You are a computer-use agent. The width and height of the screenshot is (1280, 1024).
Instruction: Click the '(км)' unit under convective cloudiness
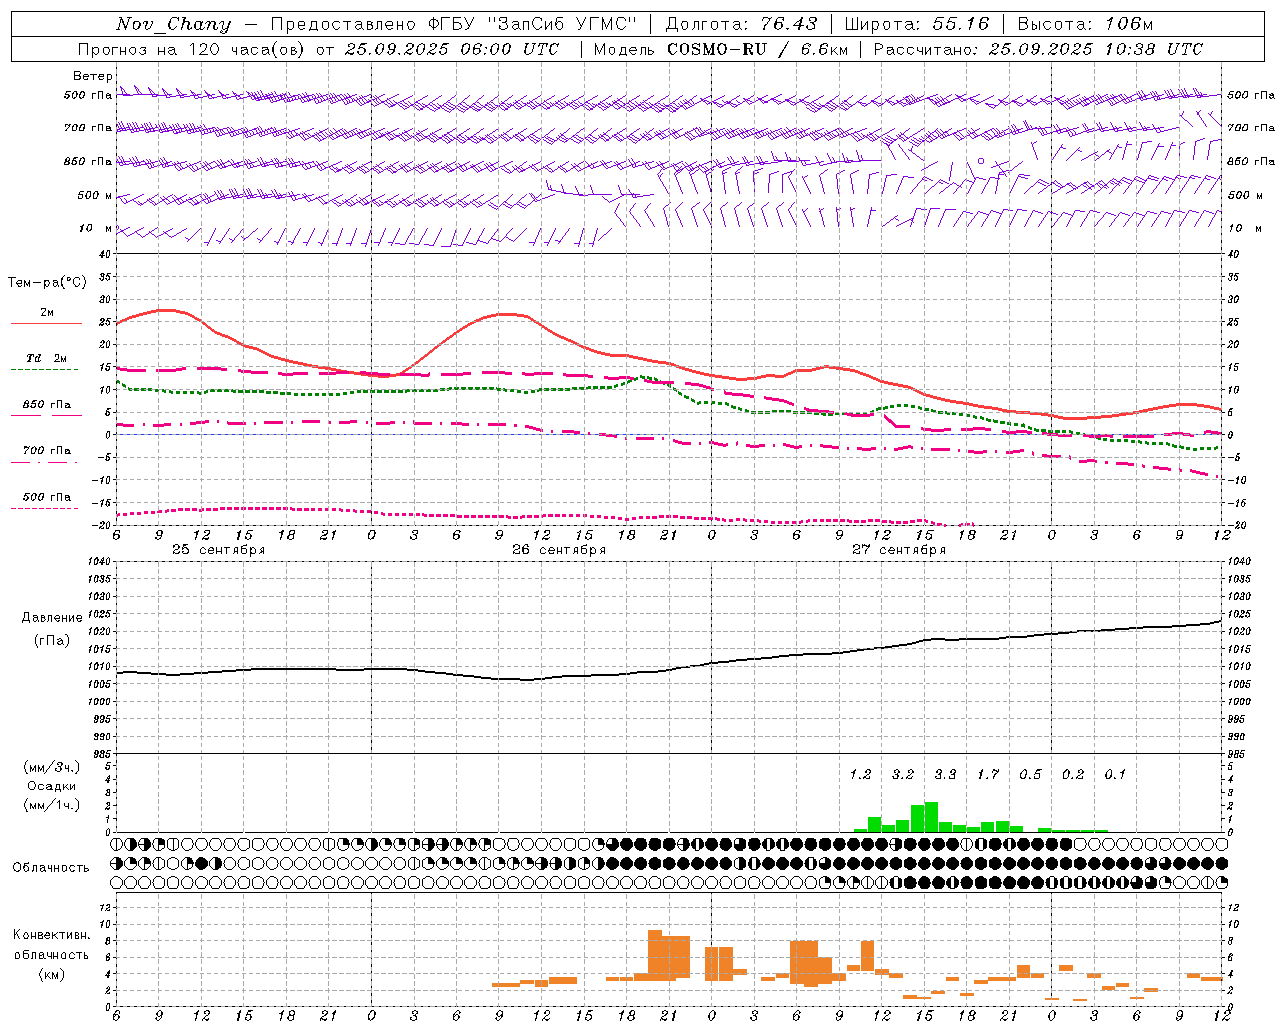point(52,974)
